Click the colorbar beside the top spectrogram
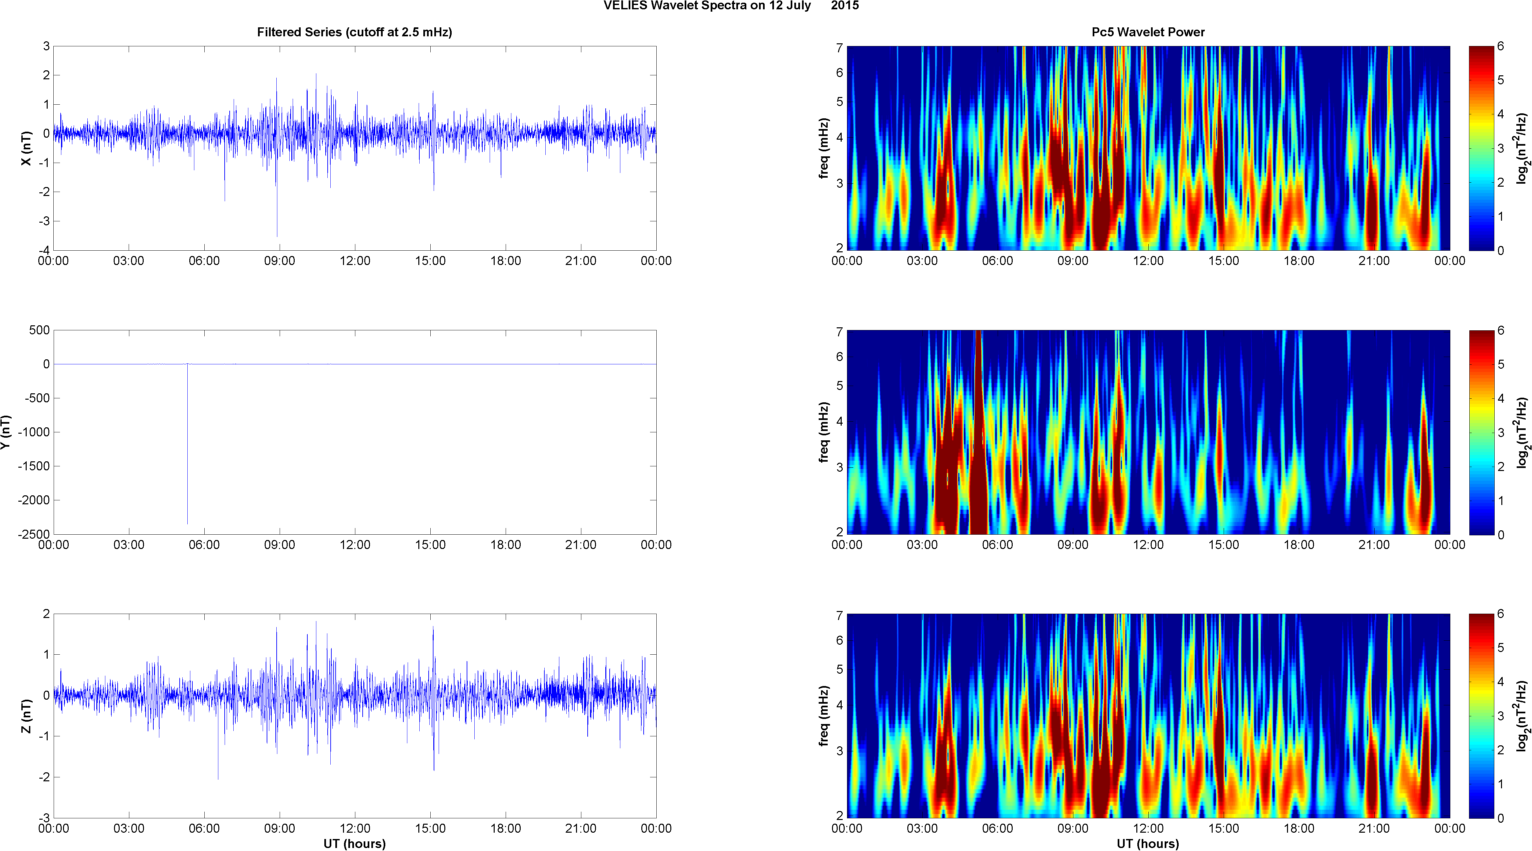1532x851 pixels. pyautogui.click(x=1481, y=148)
